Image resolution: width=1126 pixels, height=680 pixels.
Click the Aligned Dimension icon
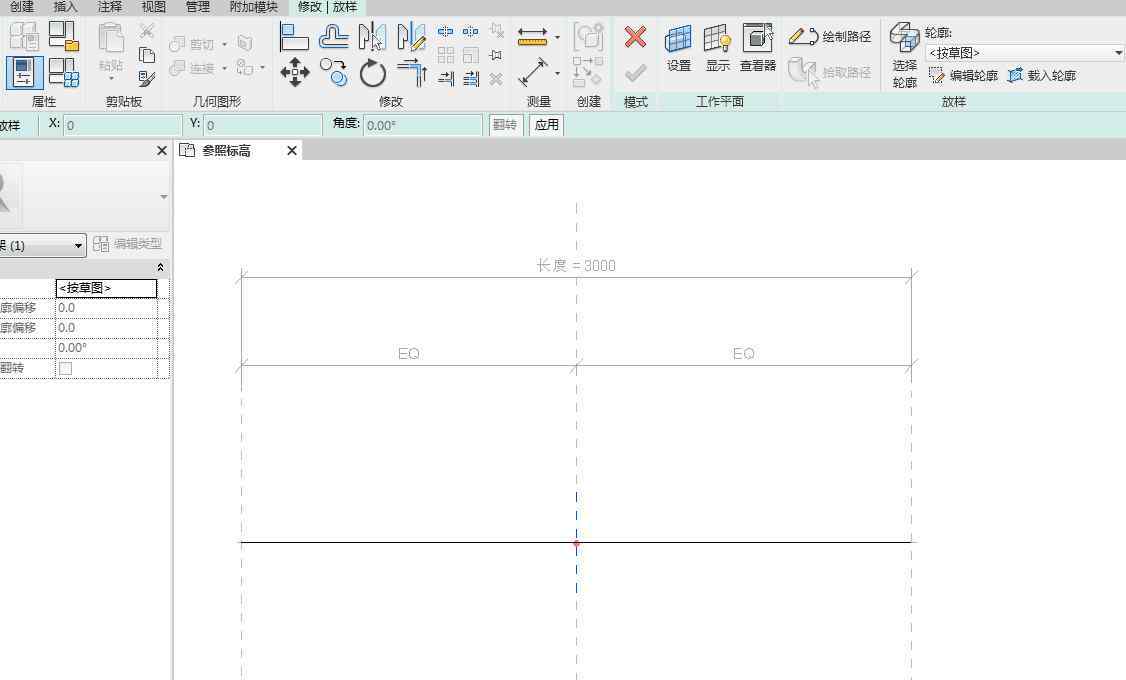533,73
